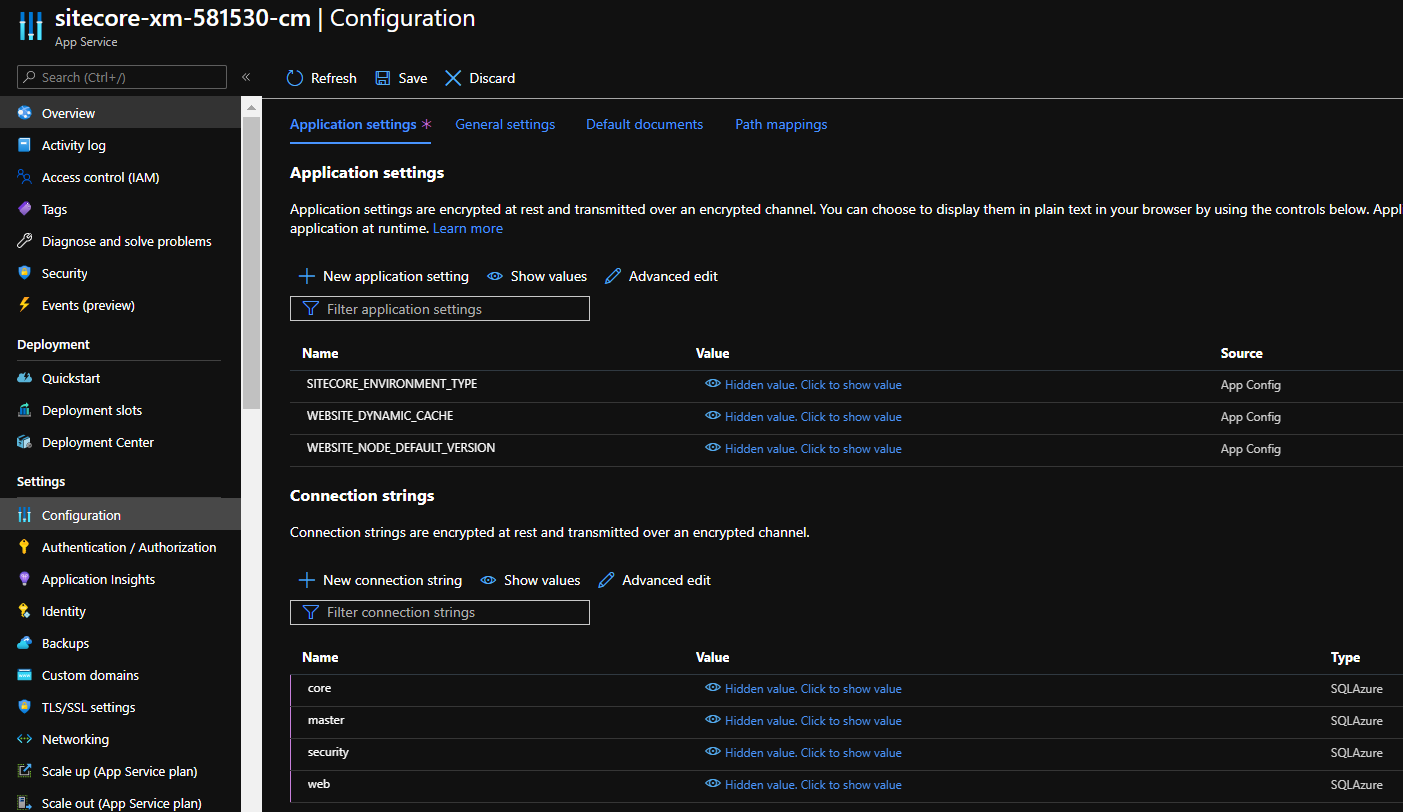This screenshot has height=812, width=1403.
Task: Reveal hidden value of web connection string
Action: pyautogui.click(x=803, y=785)
